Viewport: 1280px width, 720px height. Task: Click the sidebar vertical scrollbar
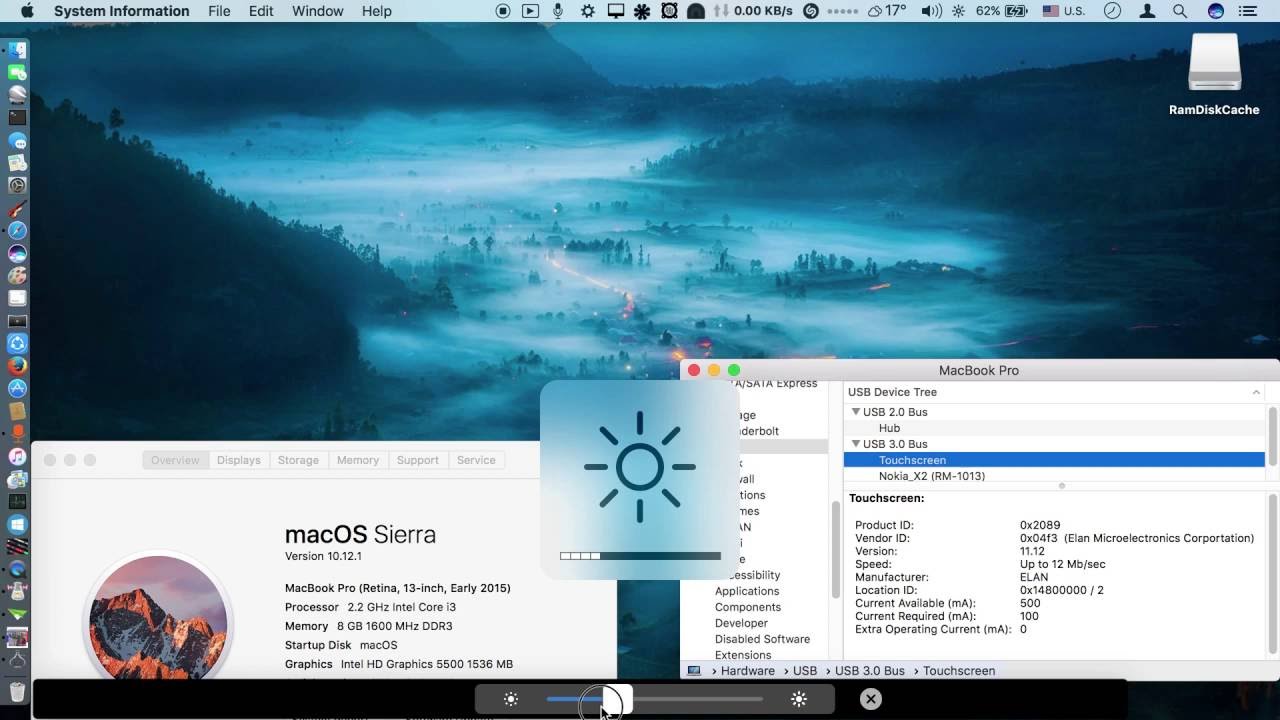pos(836,548)
